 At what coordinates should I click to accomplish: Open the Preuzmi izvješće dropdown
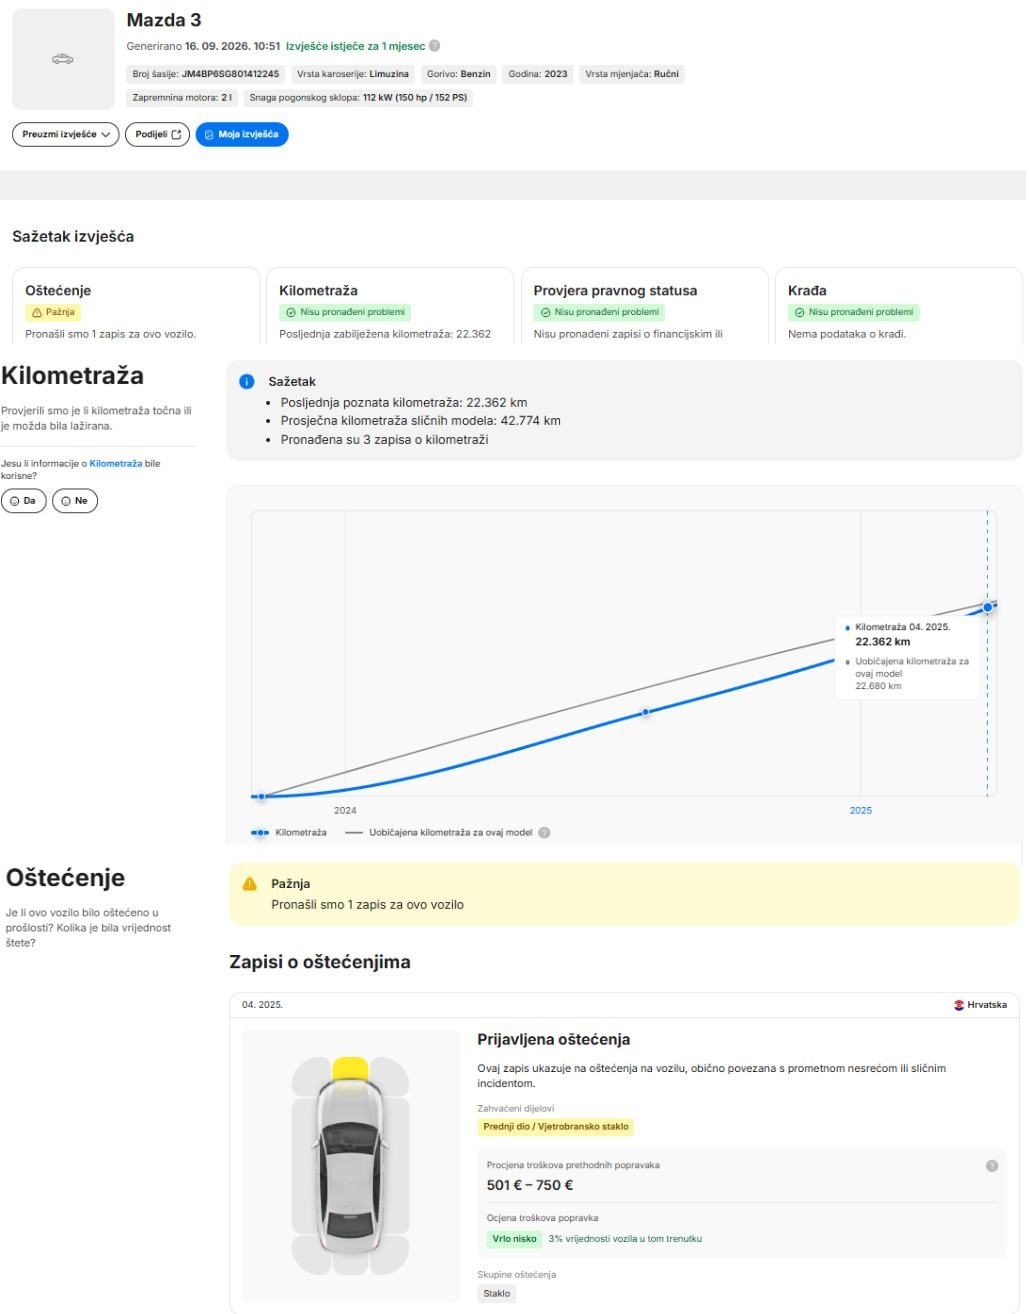point(65,134)
